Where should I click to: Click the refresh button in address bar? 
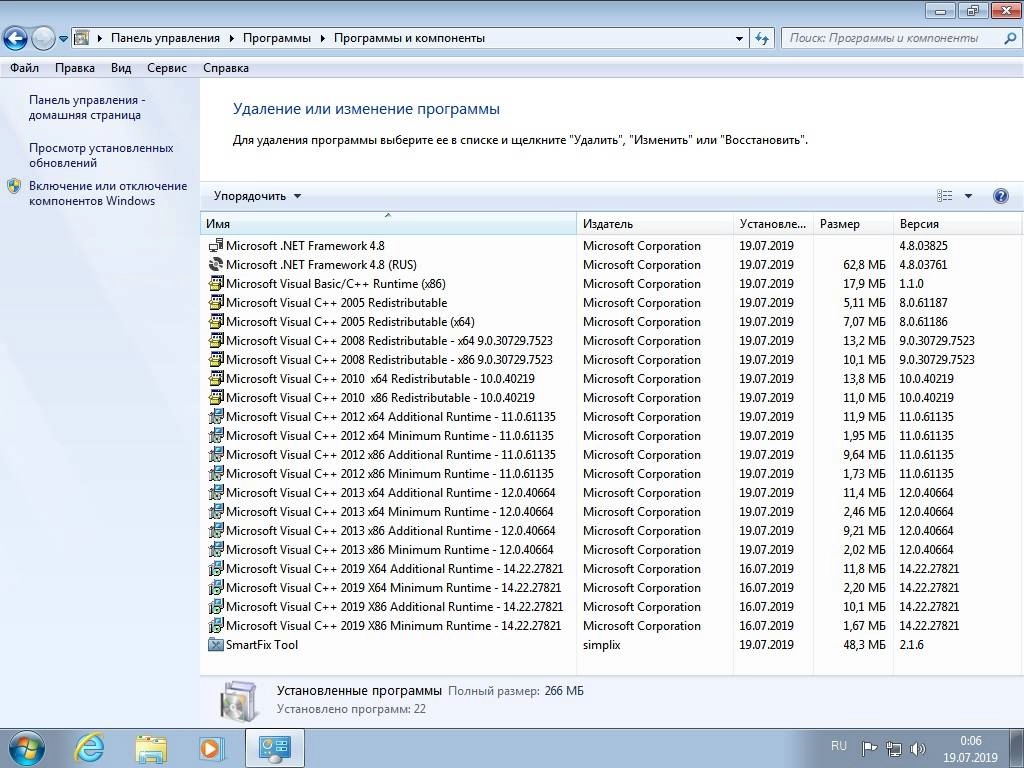[761, 38]
